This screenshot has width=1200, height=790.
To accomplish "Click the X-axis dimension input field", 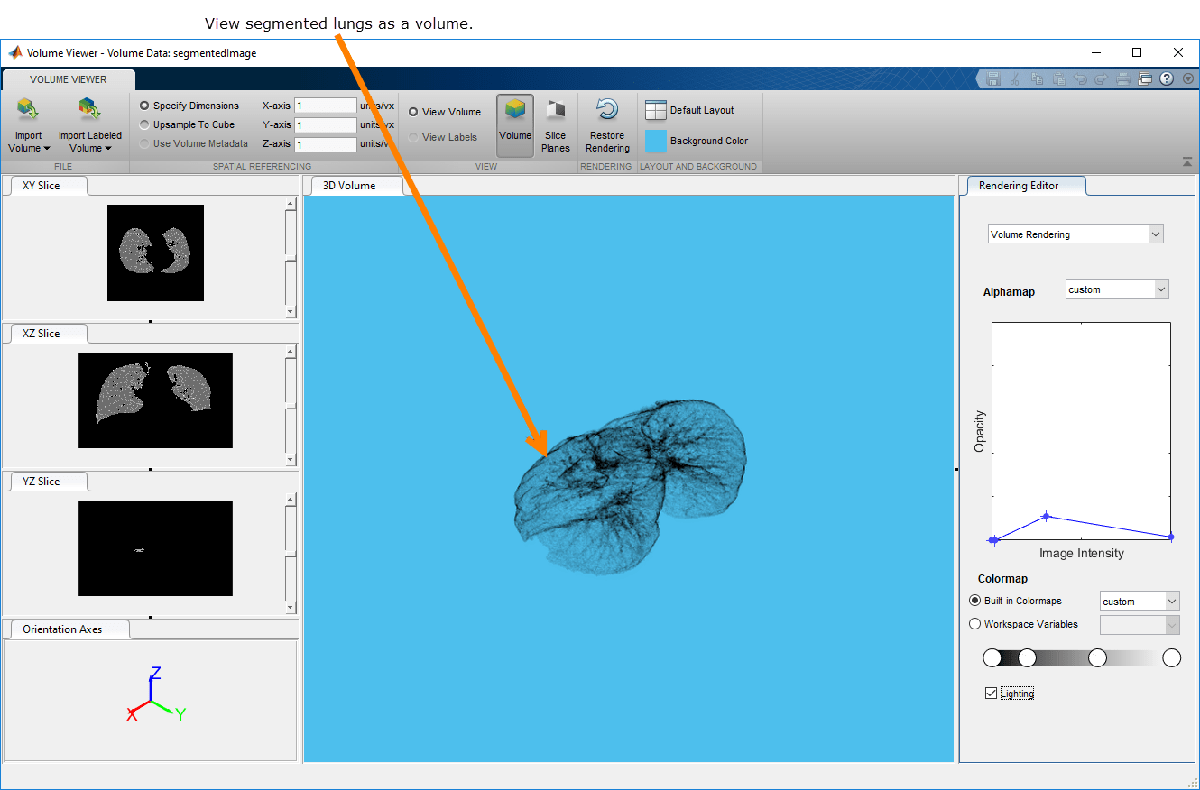I will (325, 105).
